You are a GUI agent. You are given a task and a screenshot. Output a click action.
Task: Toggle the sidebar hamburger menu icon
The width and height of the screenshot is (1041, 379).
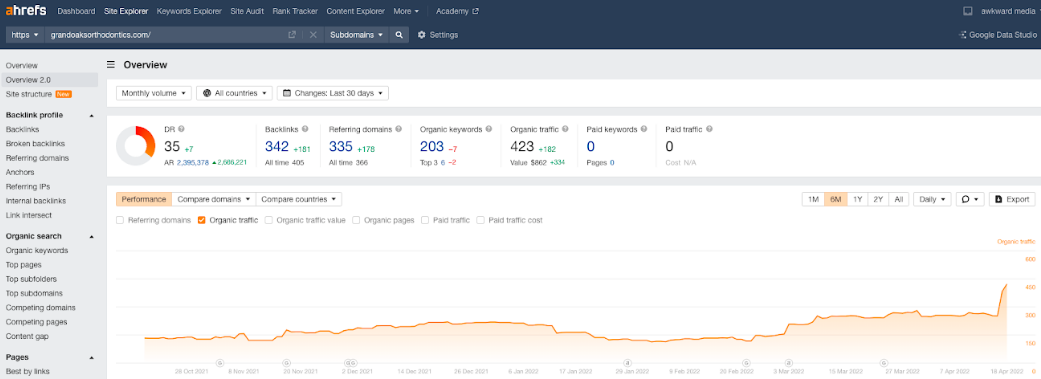click(x=111, y=64)
